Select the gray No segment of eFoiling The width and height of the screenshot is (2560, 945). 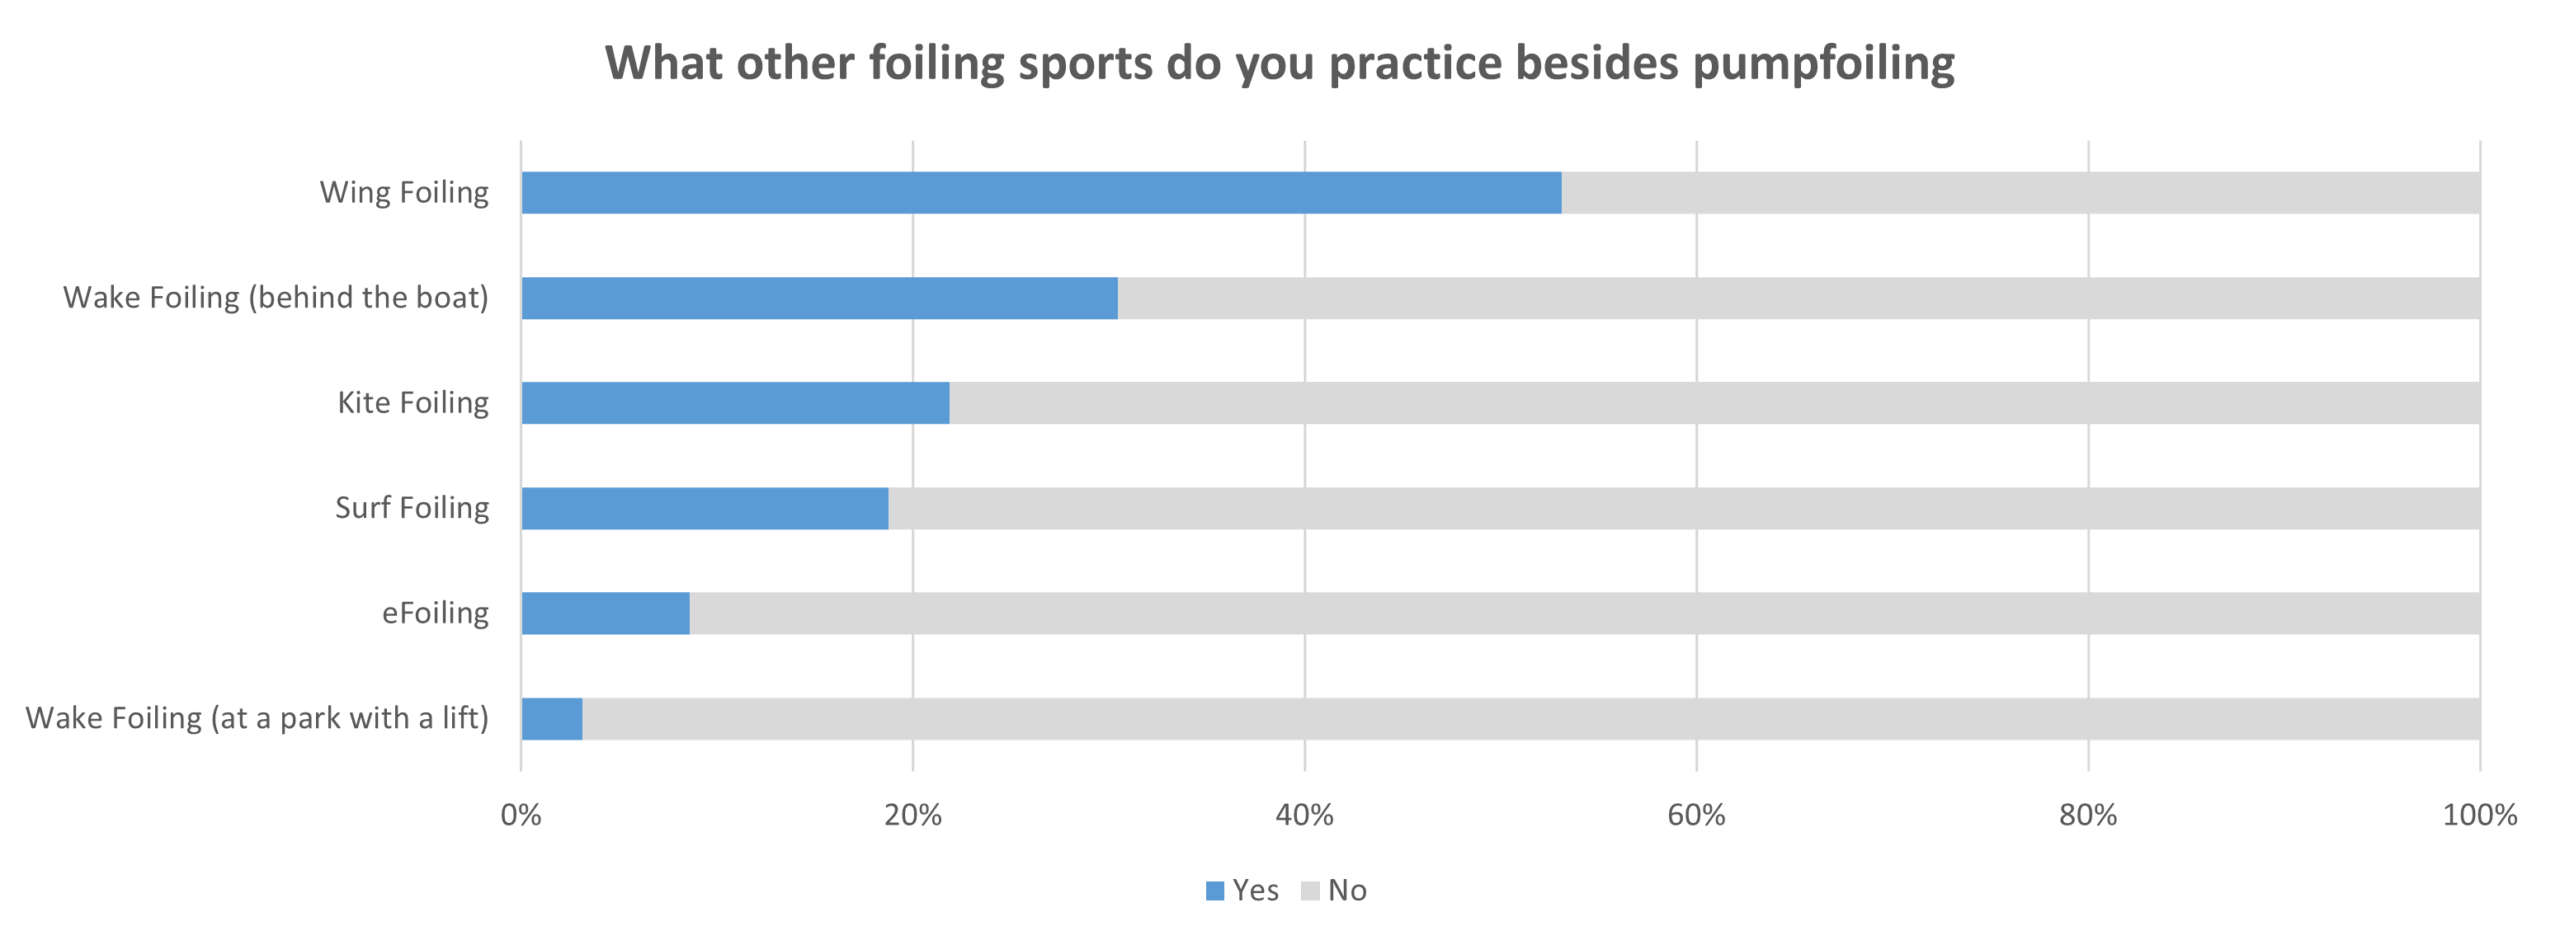click(1585, 613)
